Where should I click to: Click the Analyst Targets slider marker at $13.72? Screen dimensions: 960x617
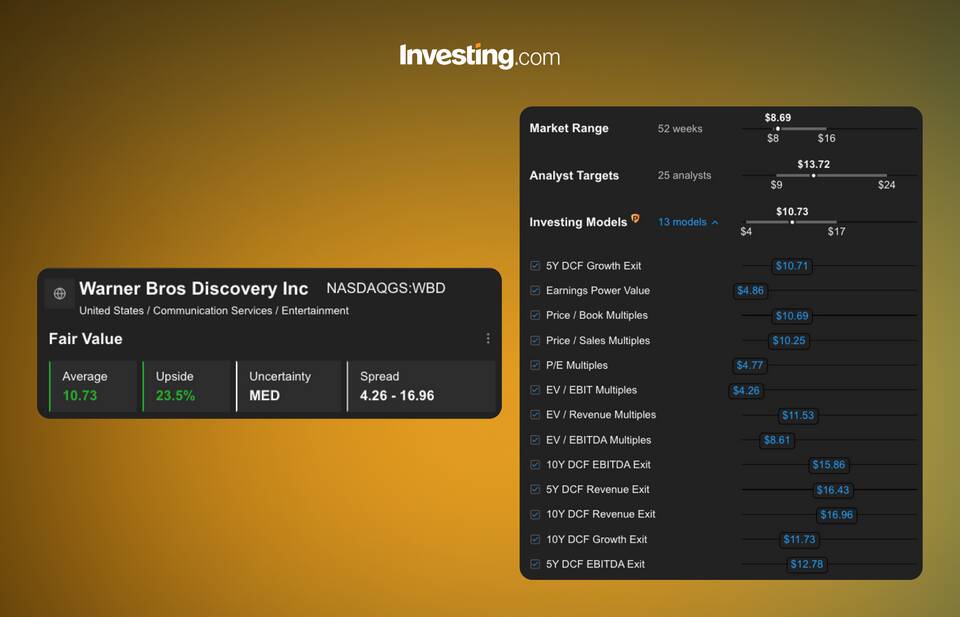(814, 176)
